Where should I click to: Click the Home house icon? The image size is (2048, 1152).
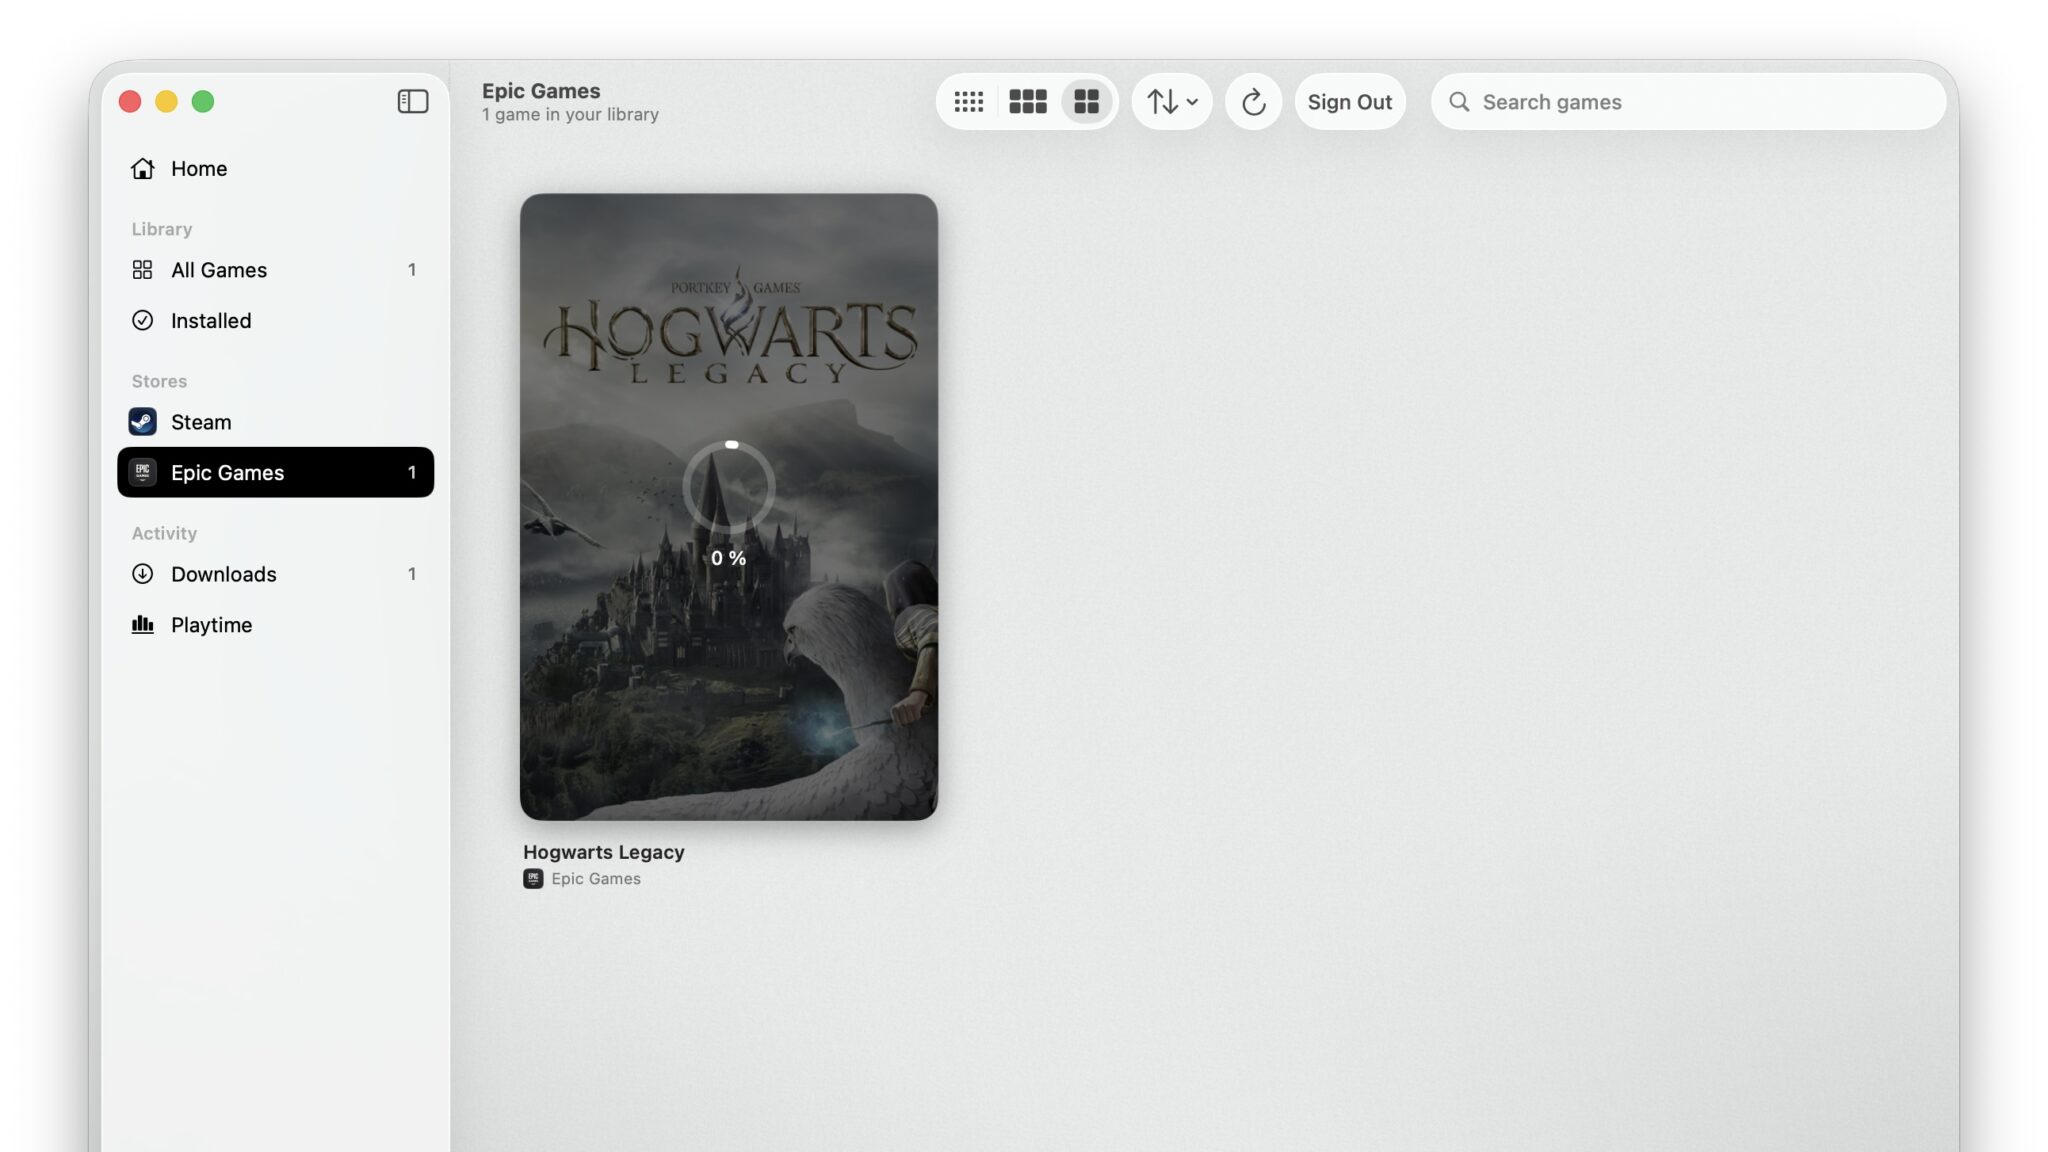[143, 168]
